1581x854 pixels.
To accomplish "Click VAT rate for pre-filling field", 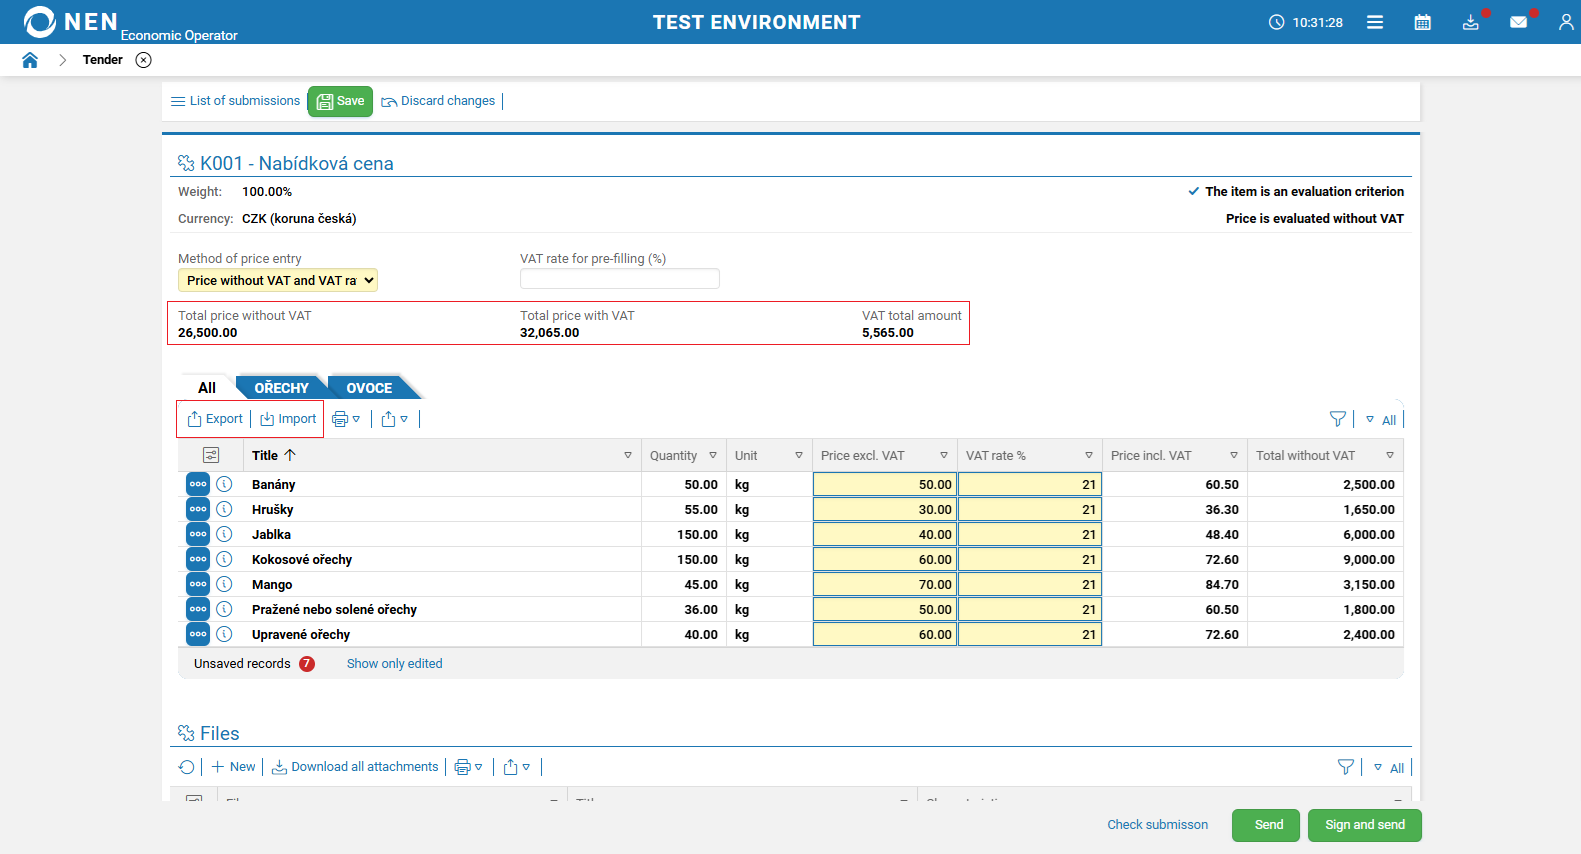I will click(x=619, y=279).
